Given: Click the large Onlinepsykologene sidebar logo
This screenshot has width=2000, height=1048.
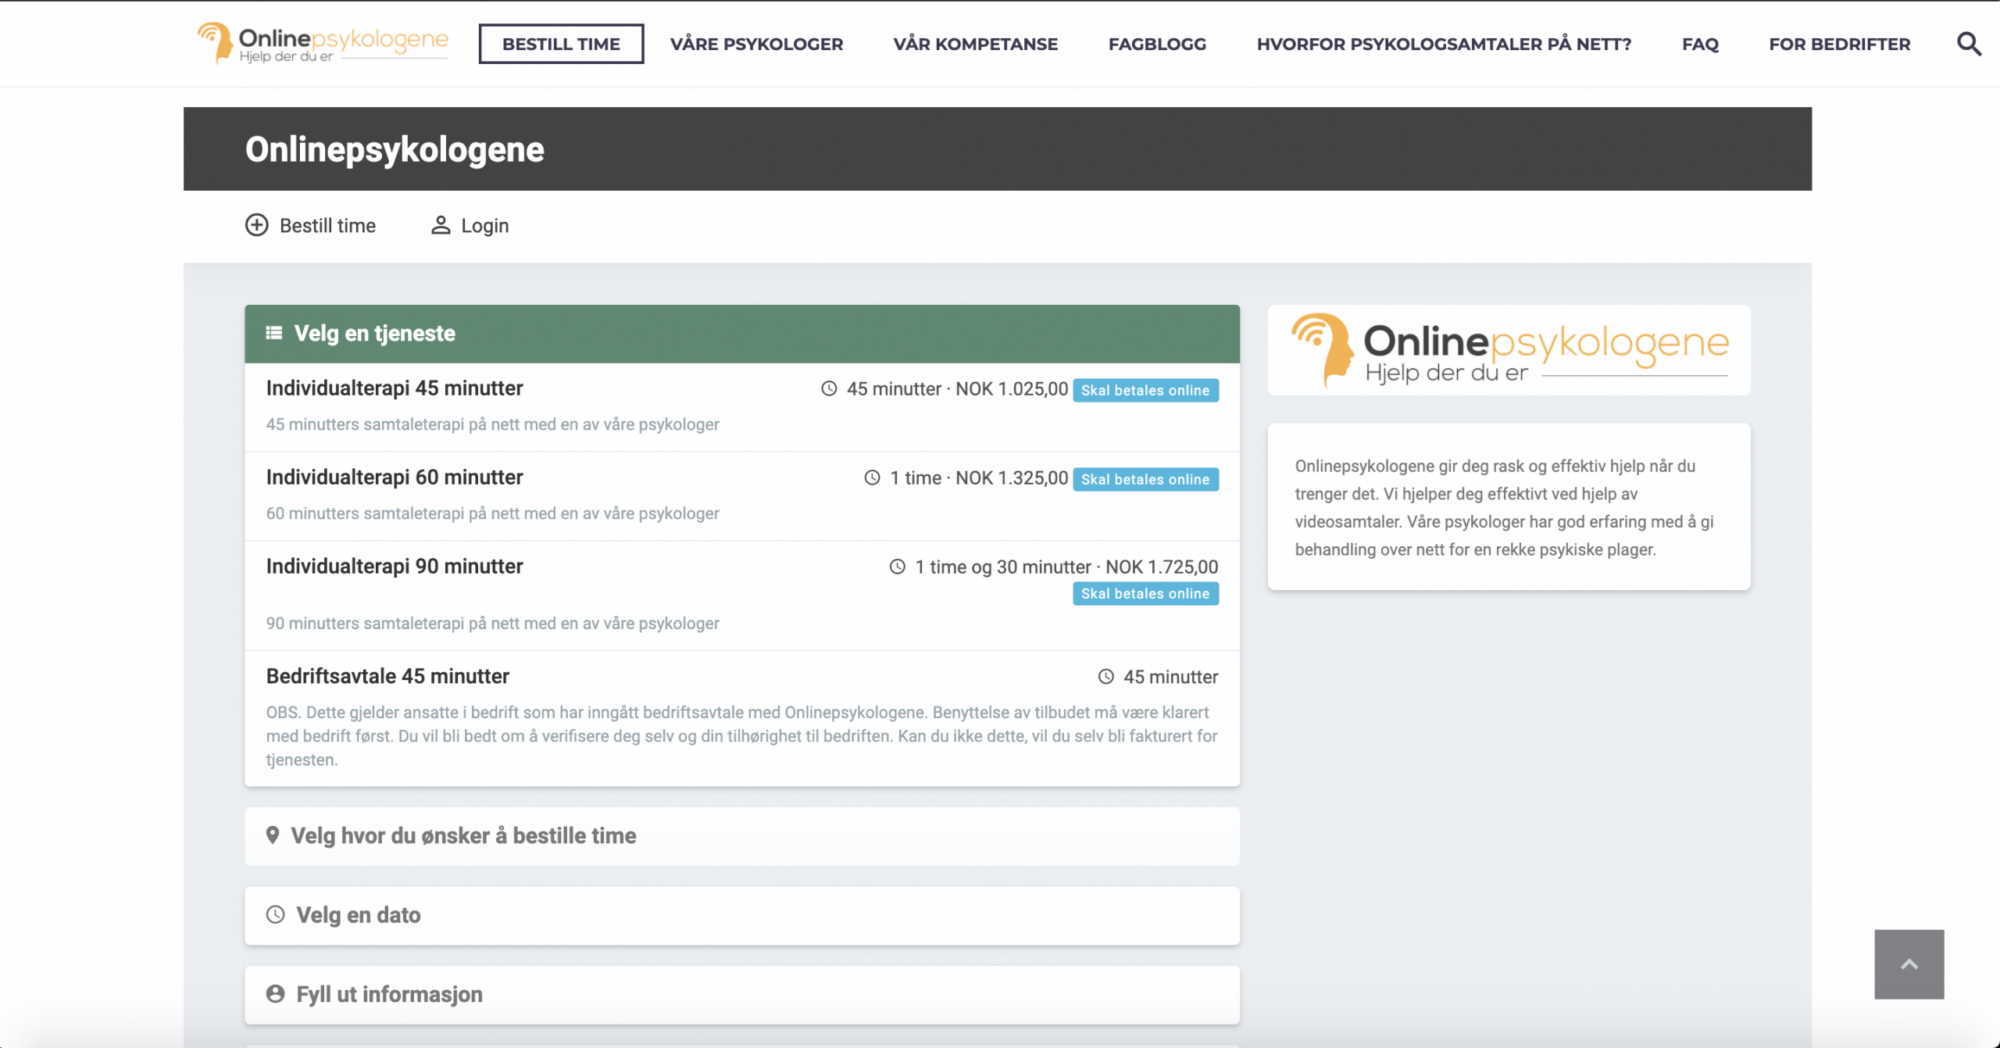Looking at the screenshot, I should 1509,350.
